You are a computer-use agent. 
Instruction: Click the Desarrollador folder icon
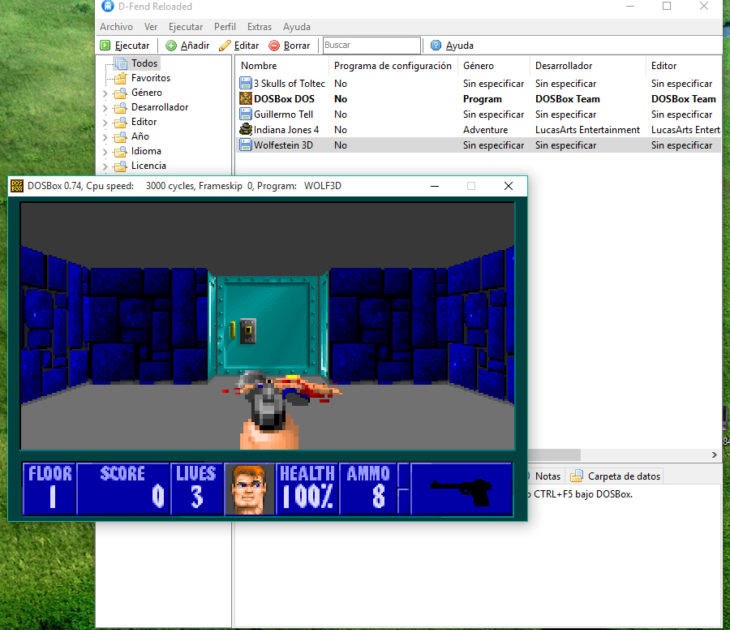point(120,107)
